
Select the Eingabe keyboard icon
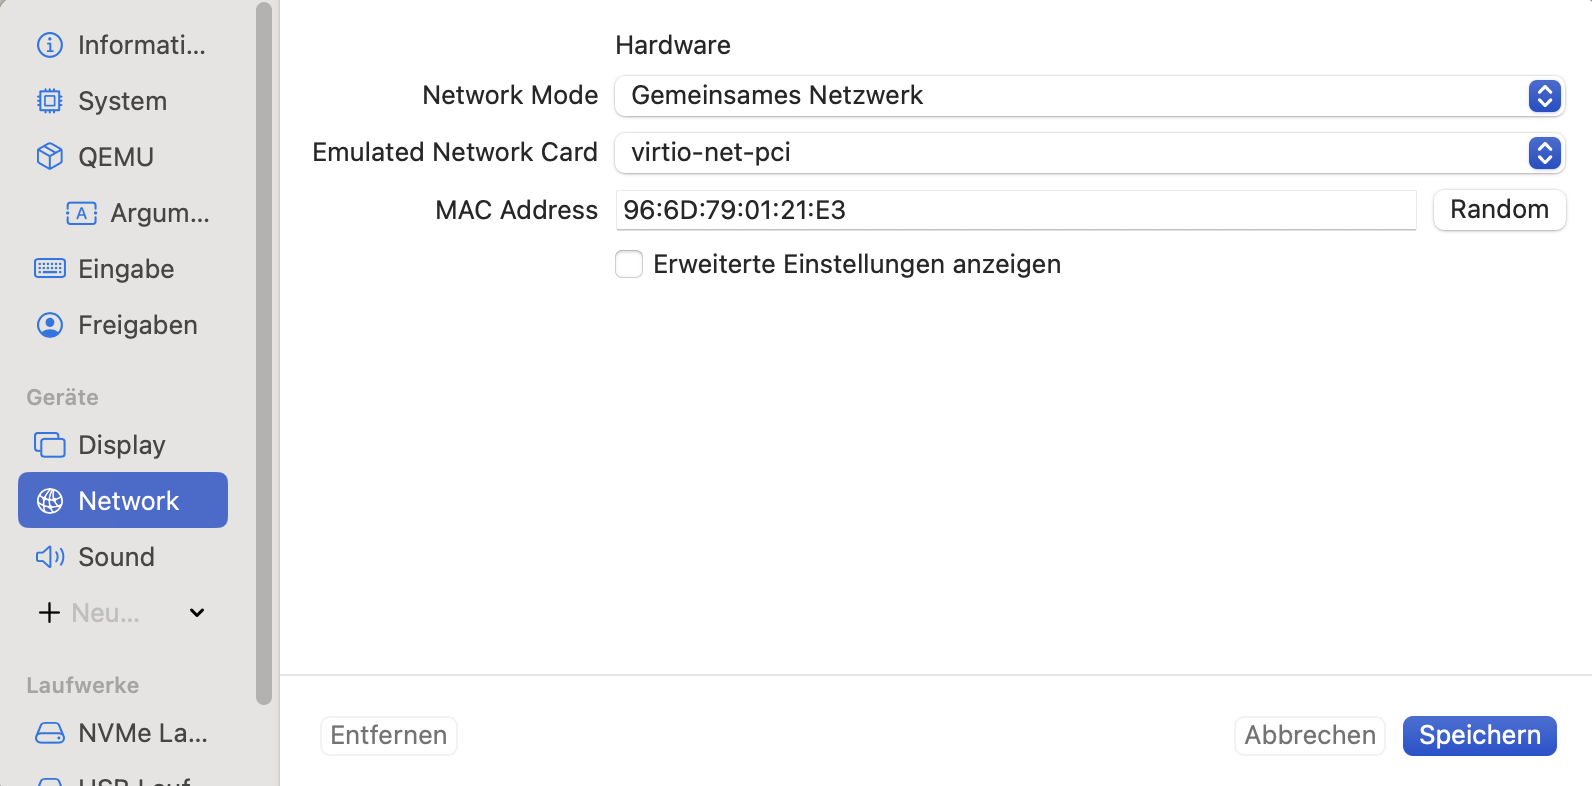point(49,269)
